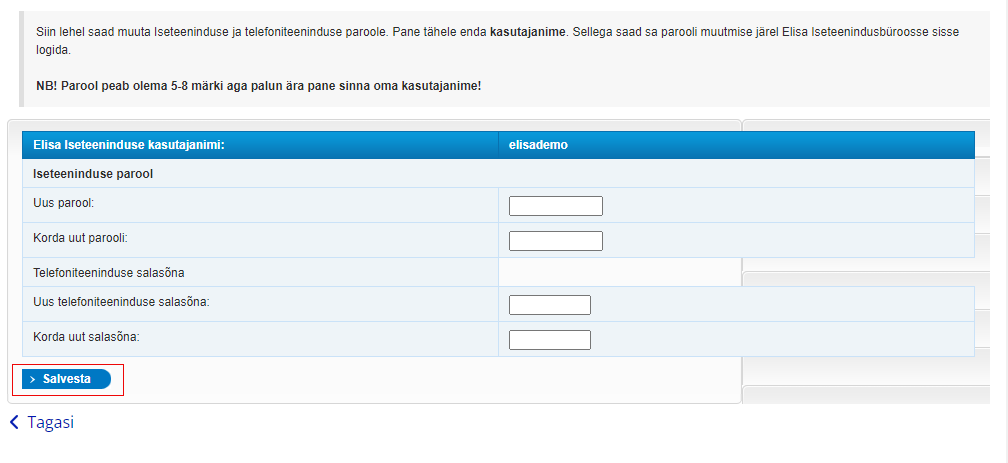
Task: Click the bold 'NB! Parool peab olema' notice
Action: pyautogui.click(x=258, y=86)
